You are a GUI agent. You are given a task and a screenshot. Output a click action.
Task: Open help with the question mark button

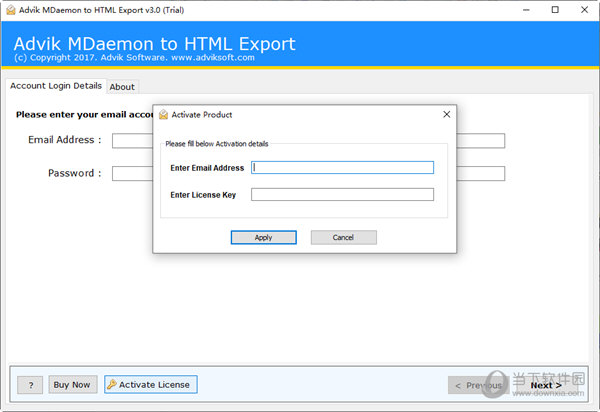click(30, 385)
